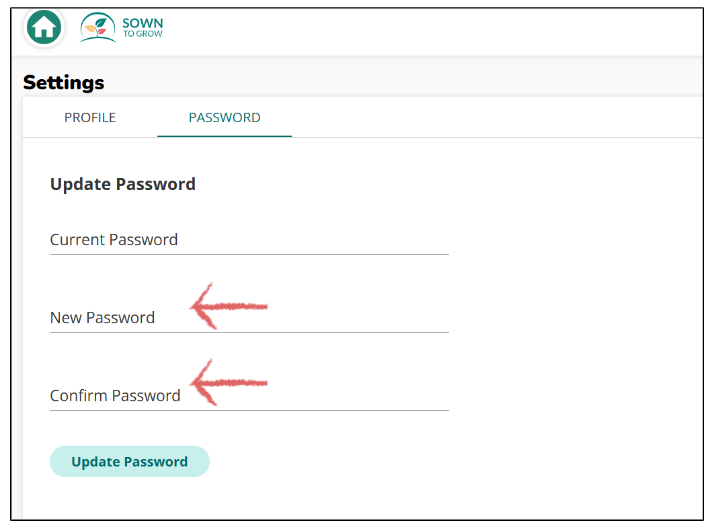
Task: Click the Settings page title
Action: 64,83
